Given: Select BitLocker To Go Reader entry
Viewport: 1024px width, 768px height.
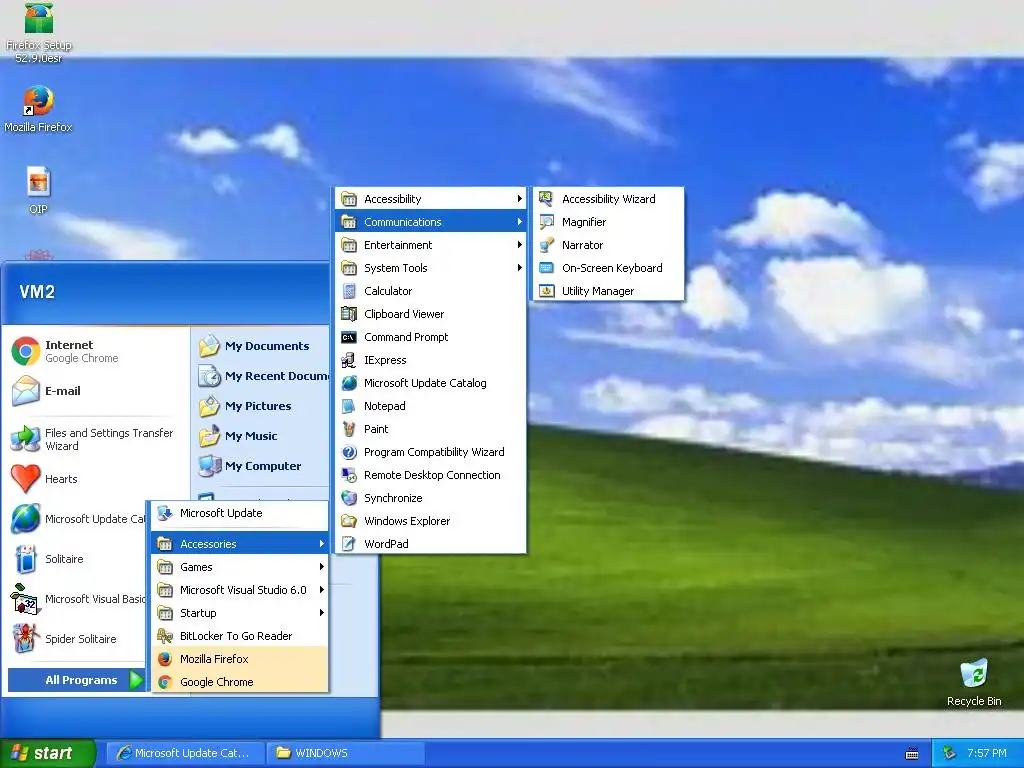Looking at the screenshot, I should coord(240,635).
